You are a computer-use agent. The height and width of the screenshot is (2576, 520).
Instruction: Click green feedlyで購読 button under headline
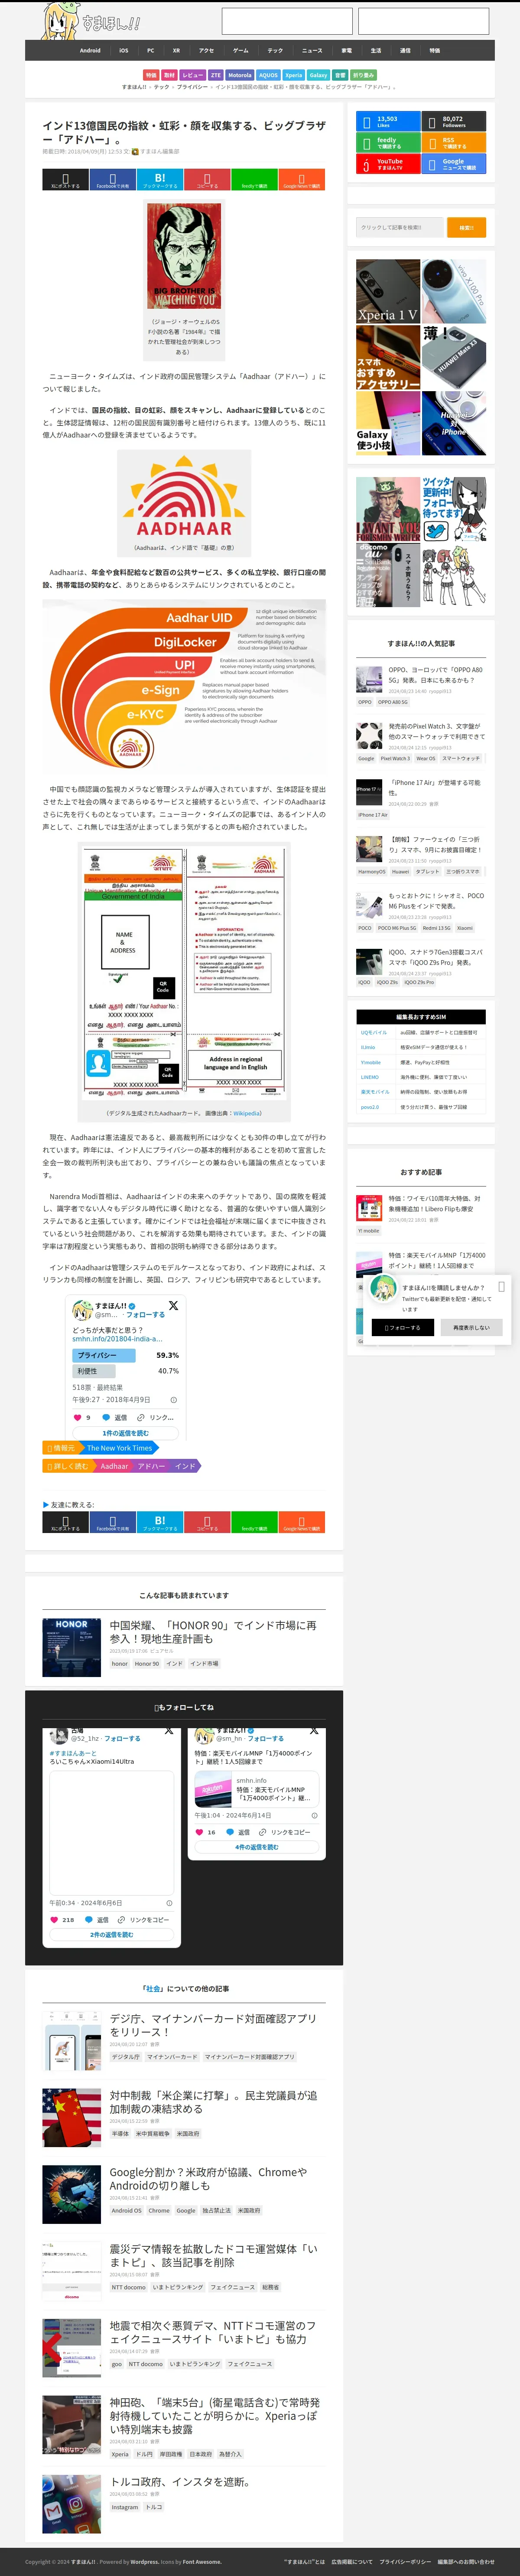(254, 180)
